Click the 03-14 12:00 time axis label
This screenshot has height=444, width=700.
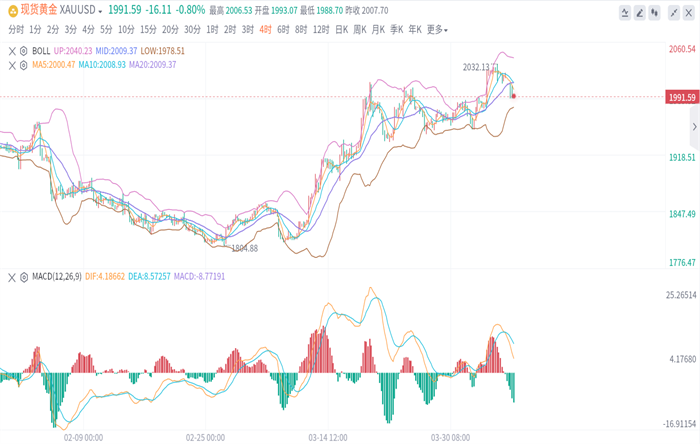(x=328, y=437)
